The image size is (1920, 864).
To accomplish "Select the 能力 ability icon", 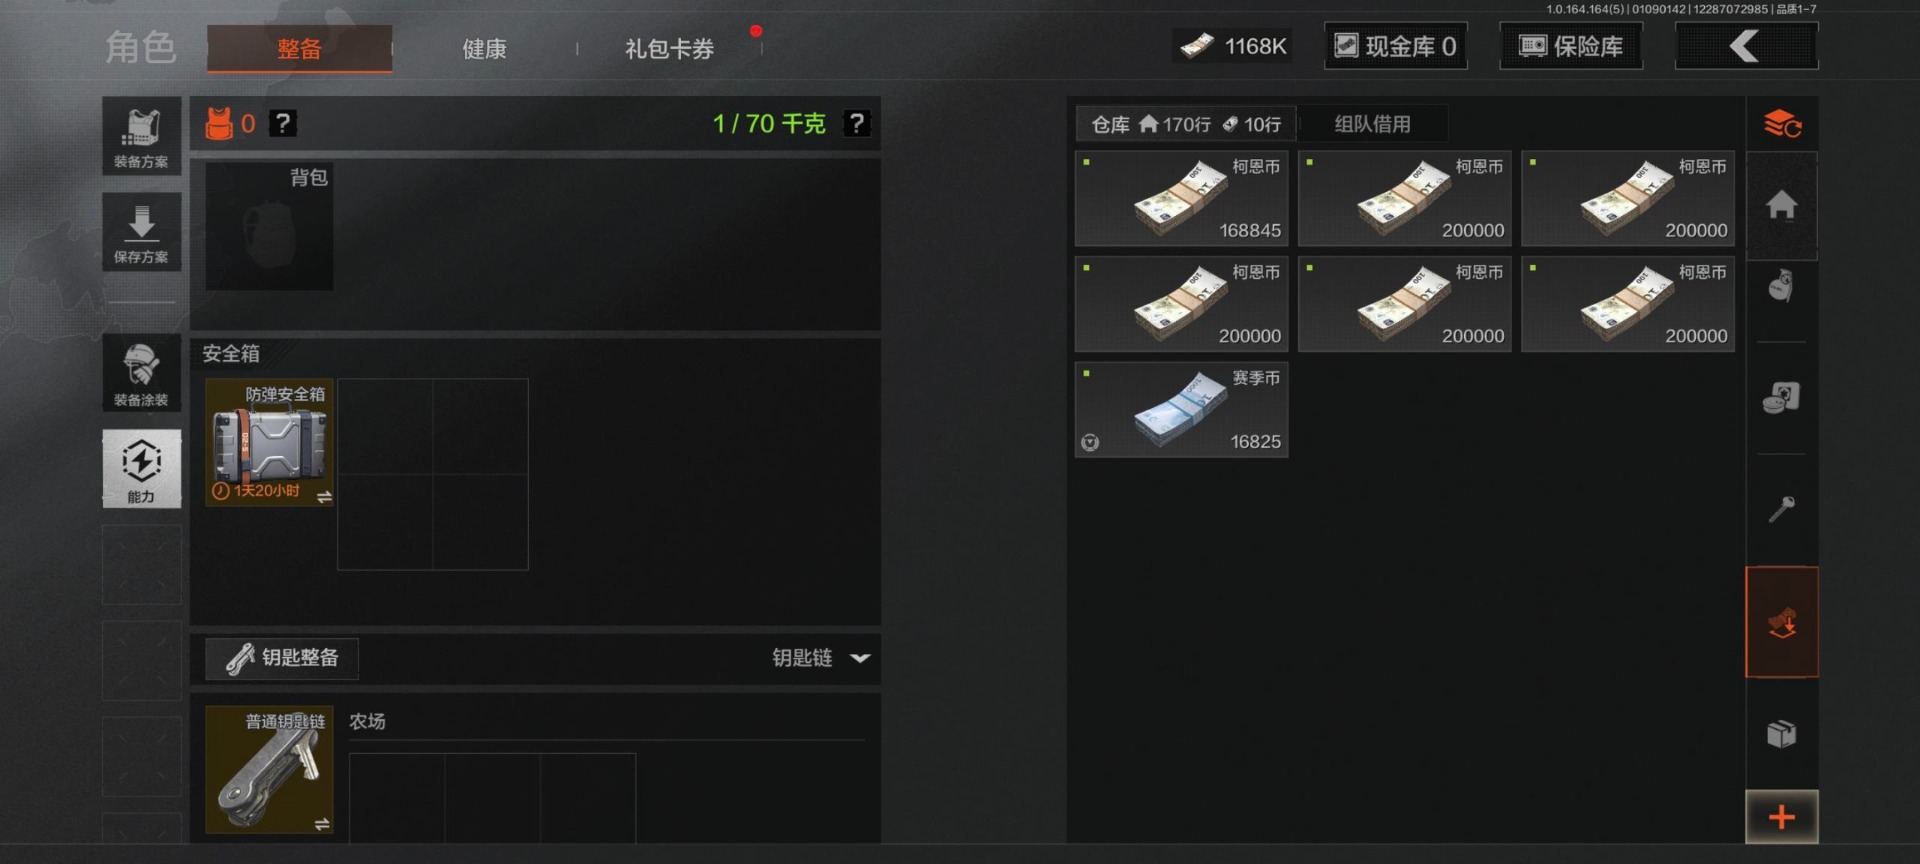I will (141, 468).
